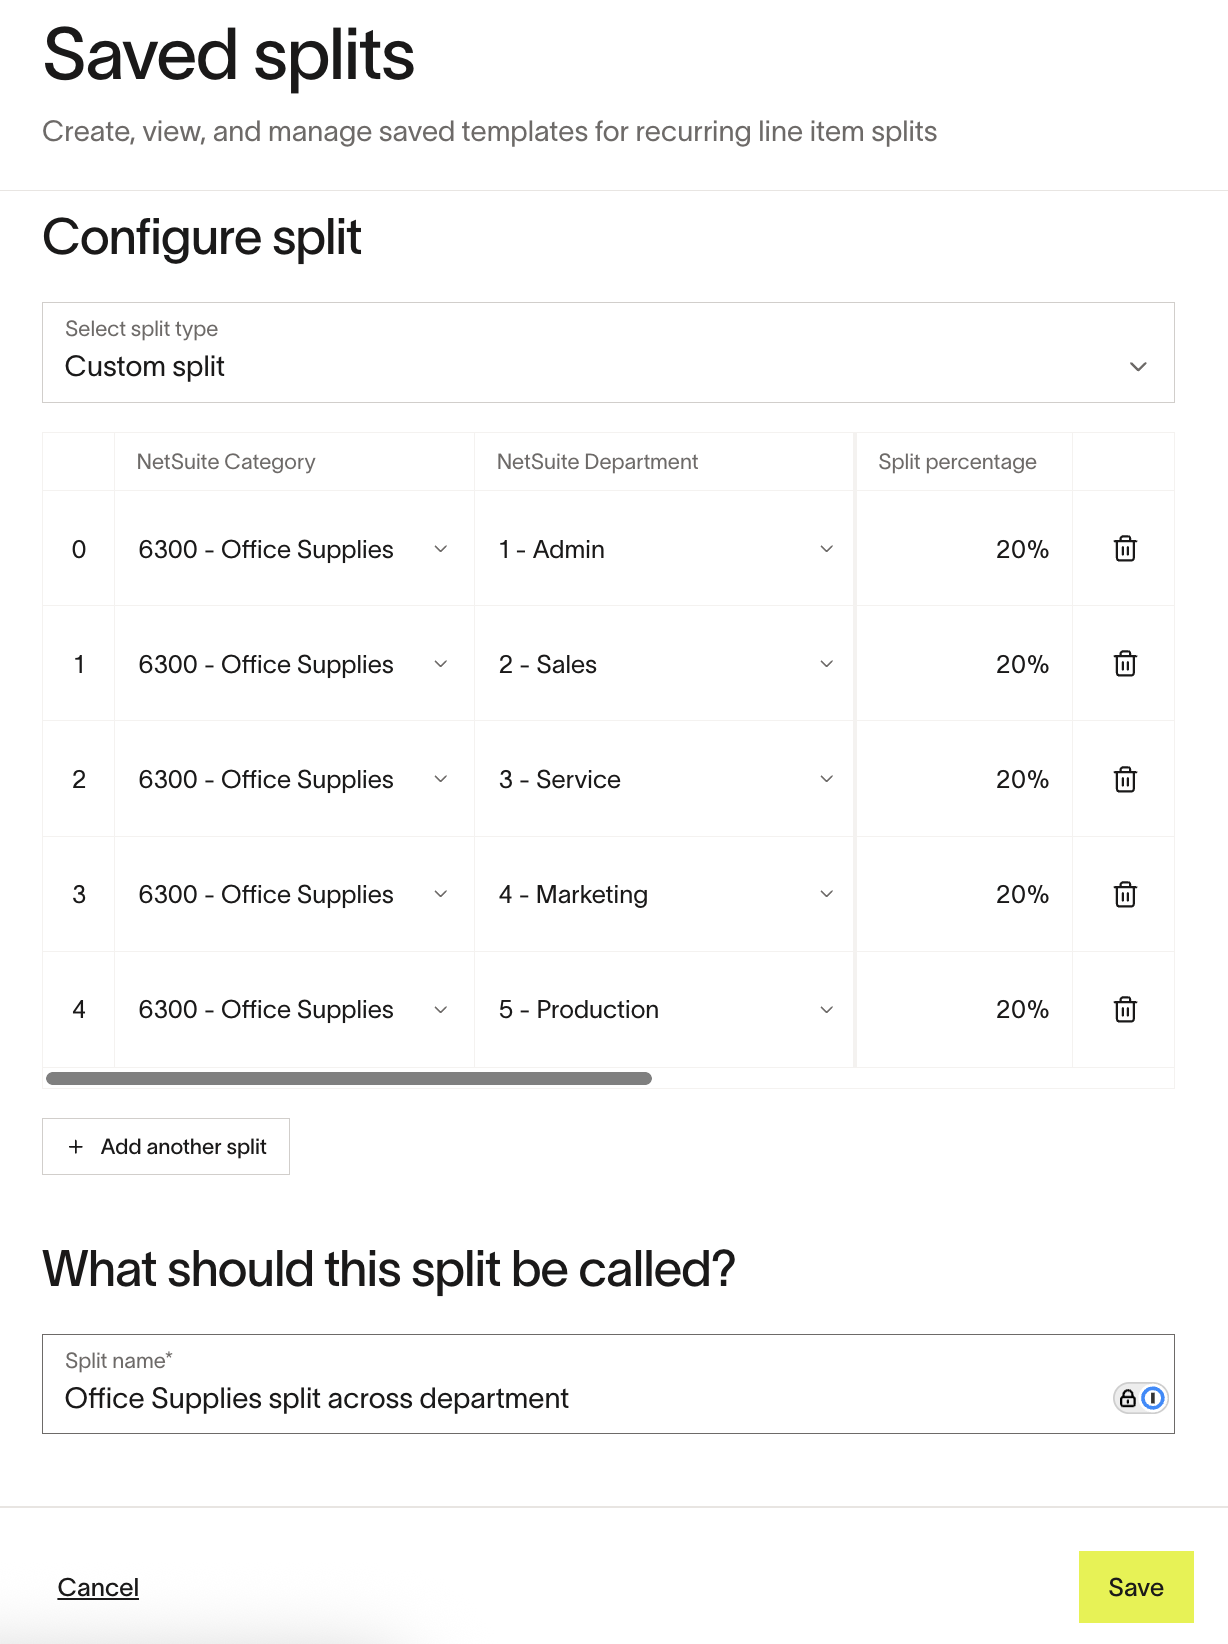Delete the Sales split row
Viewport: 1228px width, 1644px height.
pyautogui.click(x=1125, y=664)
